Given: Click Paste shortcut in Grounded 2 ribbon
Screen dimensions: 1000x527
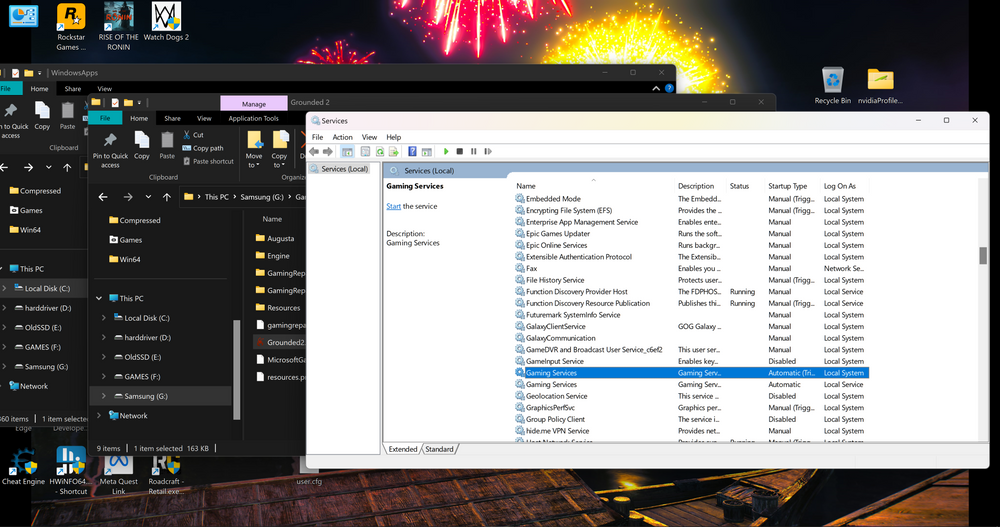Looking at the screenshot, I should pyautogui.click(x=208, y=161).
